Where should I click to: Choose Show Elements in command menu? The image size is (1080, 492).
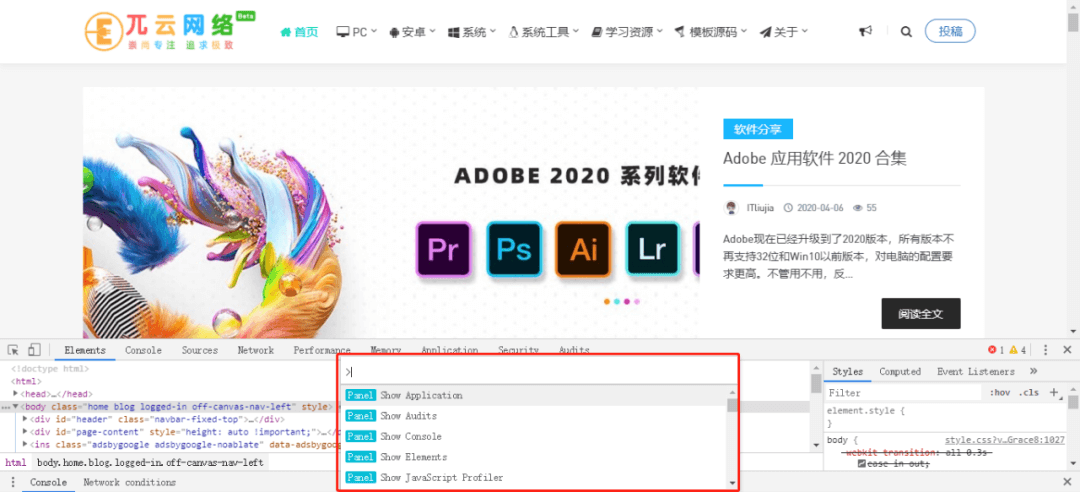point(534,457)
